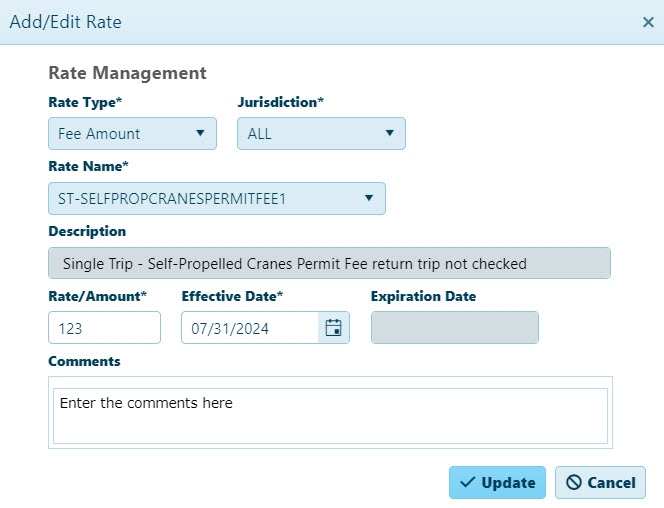Click the Update button label
This screenshot has width=664, height=508.
pyautogui.click(x=508, y=483)
